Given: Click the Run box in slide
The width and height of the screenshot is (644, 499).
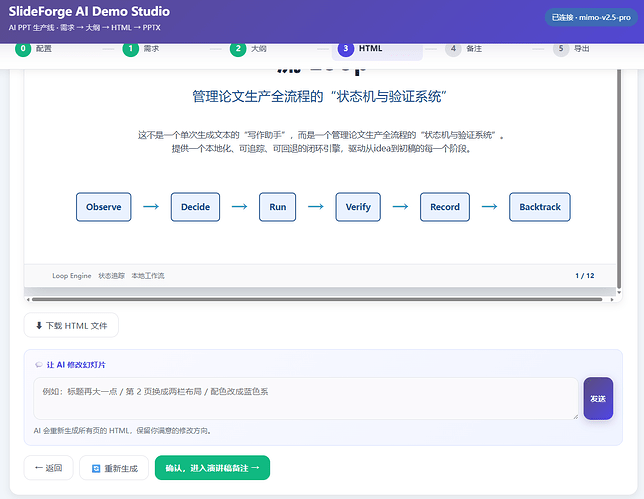Looking at the screenshot, I should [278, 207].
